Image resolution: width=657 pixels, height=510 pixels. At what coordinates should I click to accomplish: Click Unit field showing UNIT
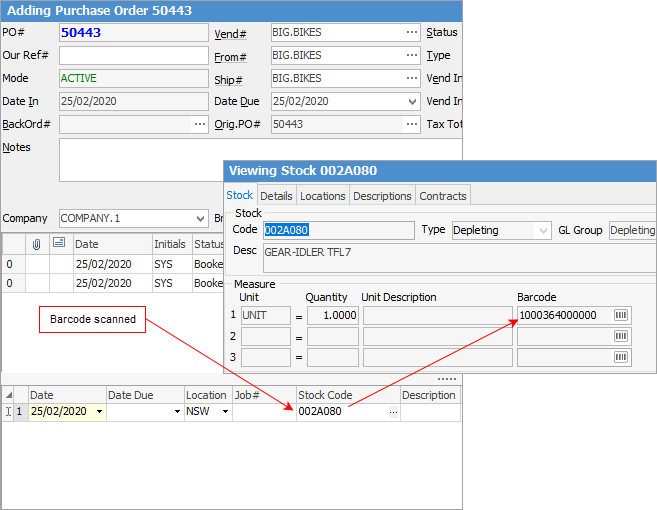click(x=266, y=315)
